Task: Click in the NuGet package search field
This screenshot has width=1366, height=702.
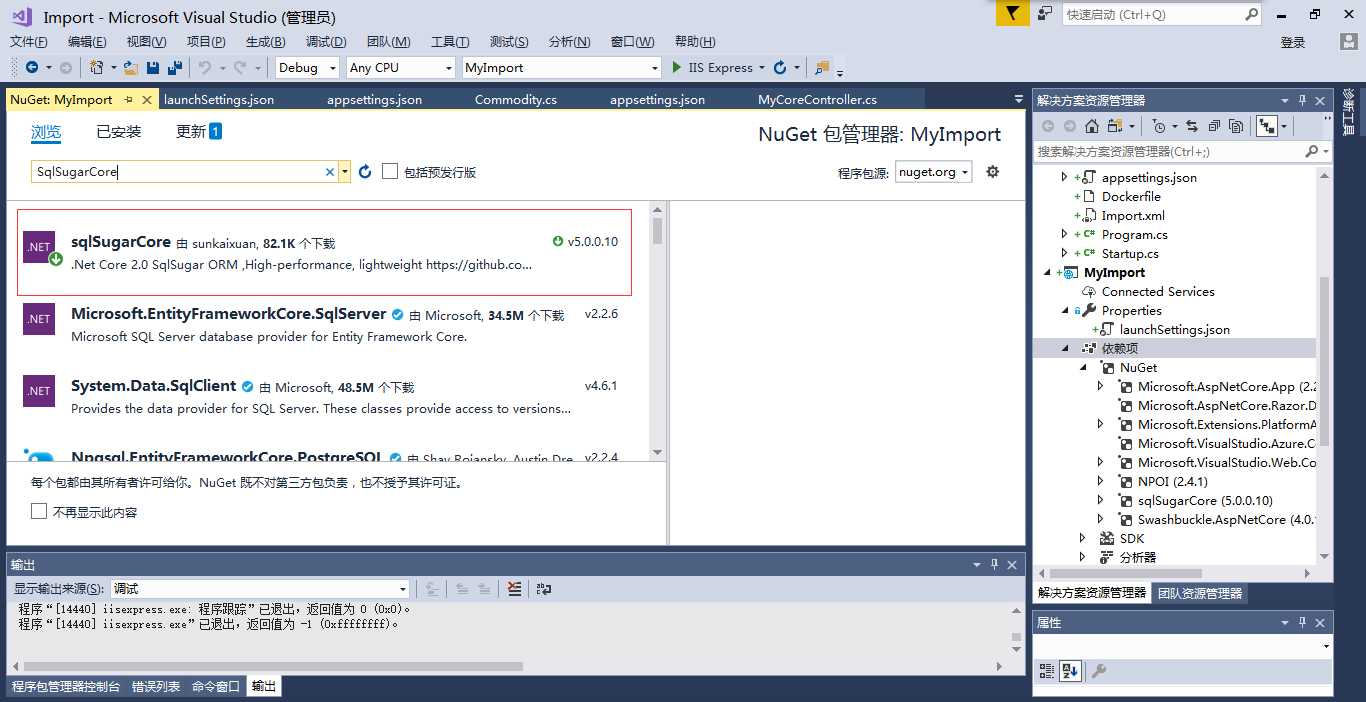Action: [x=178, y=172]
